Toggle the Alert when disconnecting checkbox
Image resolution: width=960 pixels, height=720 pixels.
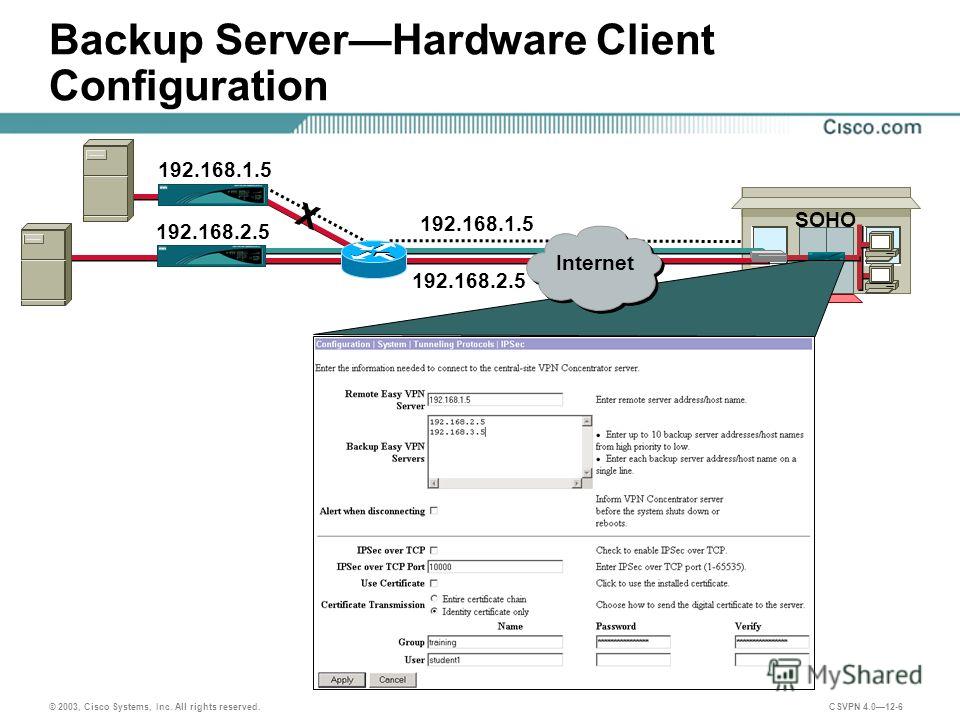[x=433, y=511]
